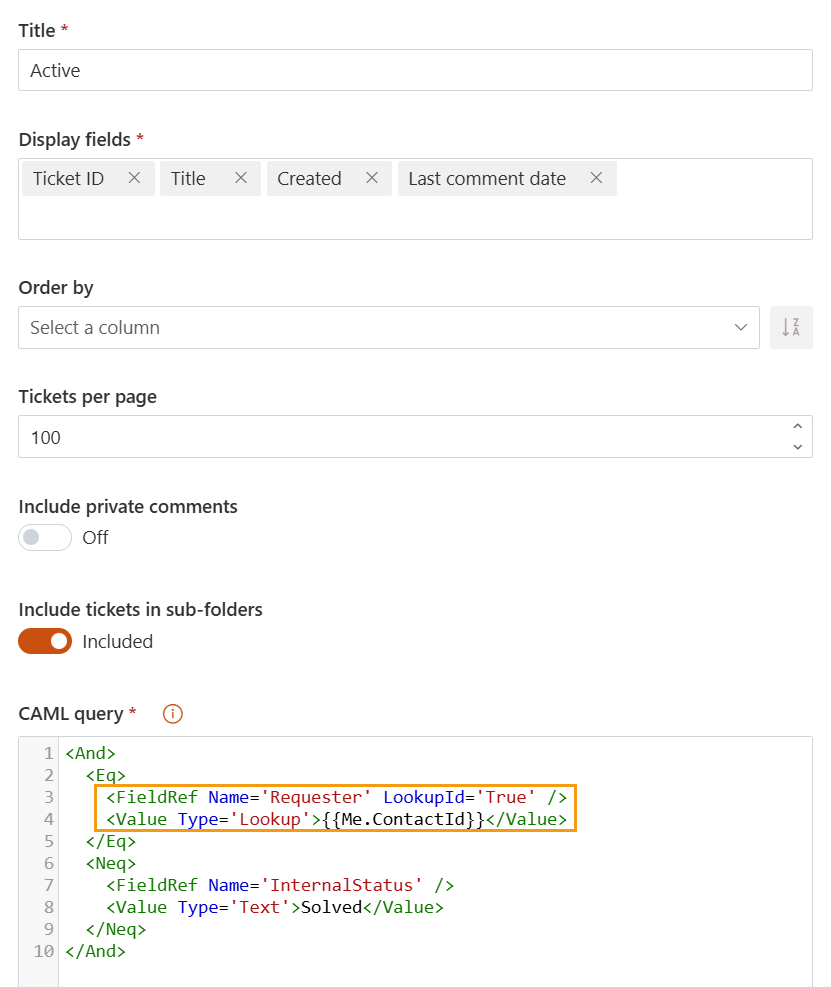Remove the Title display field chip
Viewport: 831px width, 987px height.
pos(239,177)
